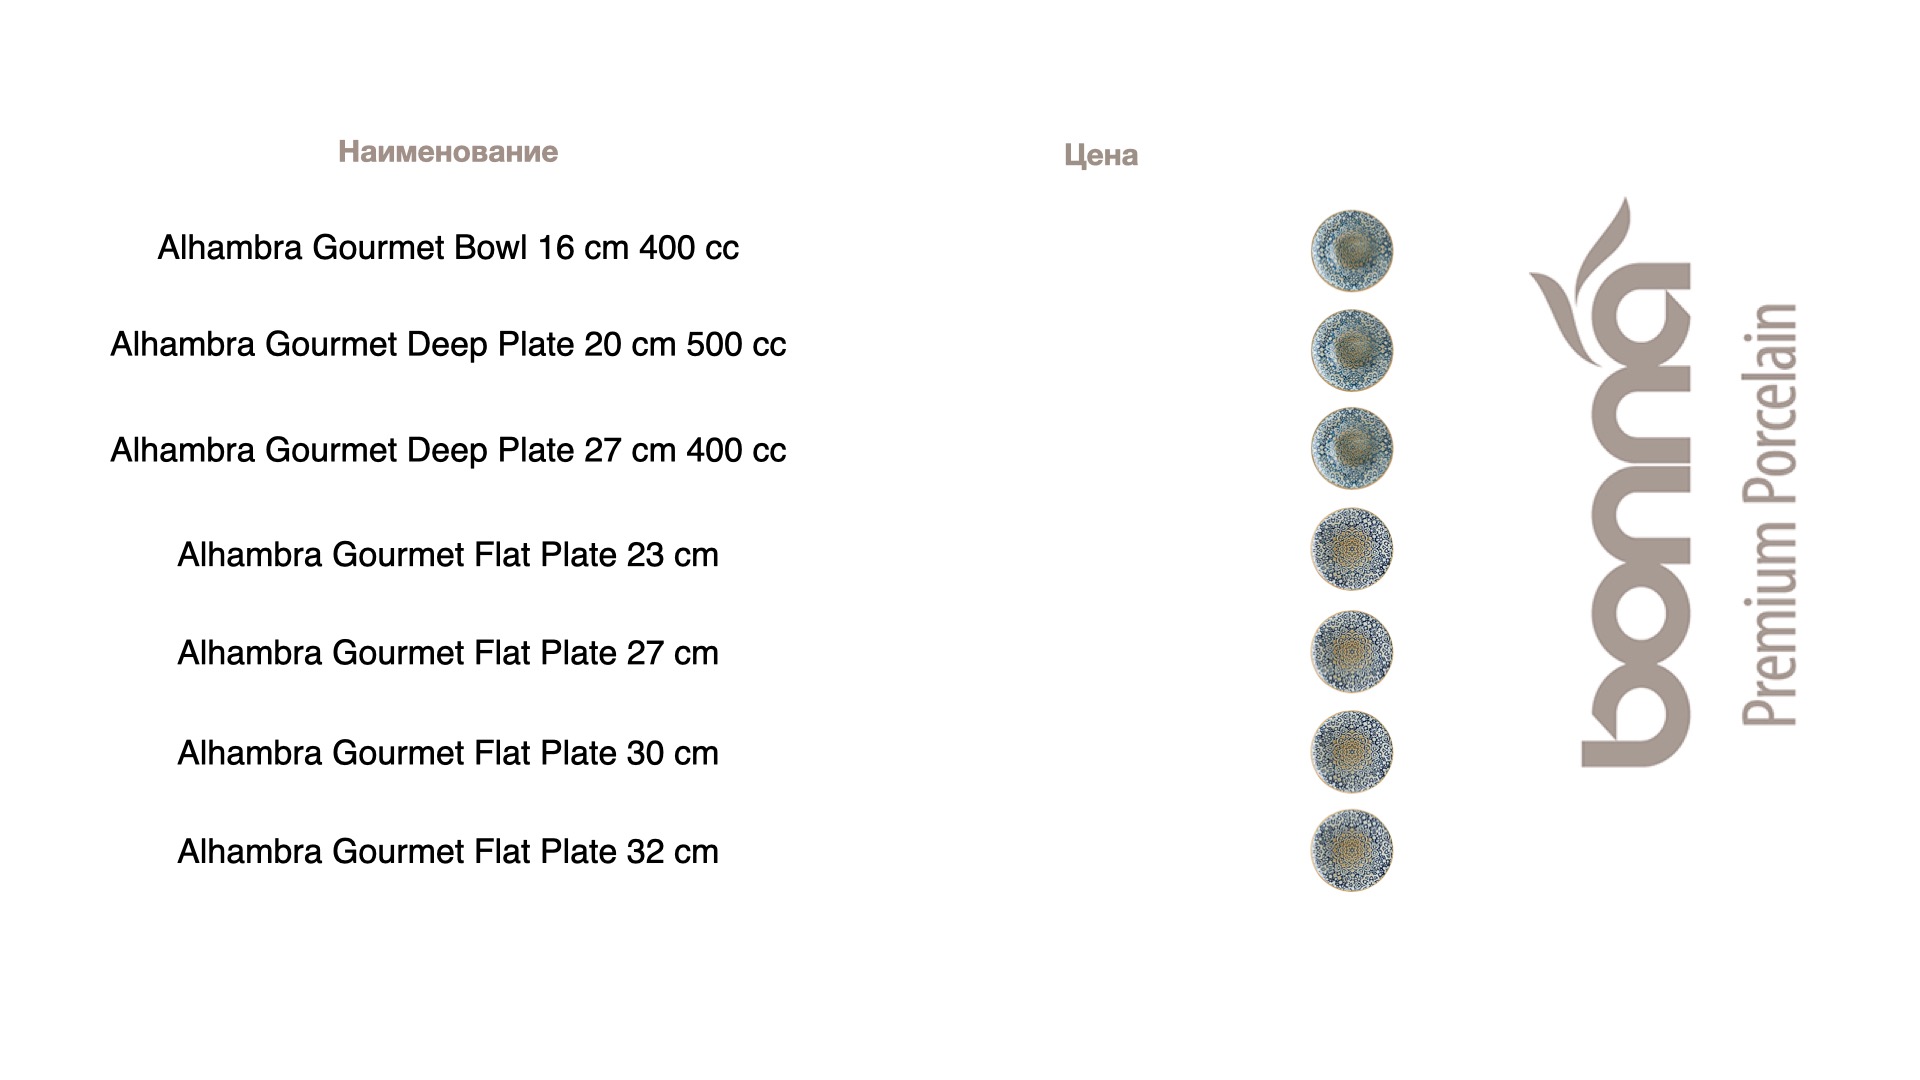This screenshot has width=1920, height=1080.
Task: Select the Deep Plate 27 cm plate image
Action: [1351, 448]
